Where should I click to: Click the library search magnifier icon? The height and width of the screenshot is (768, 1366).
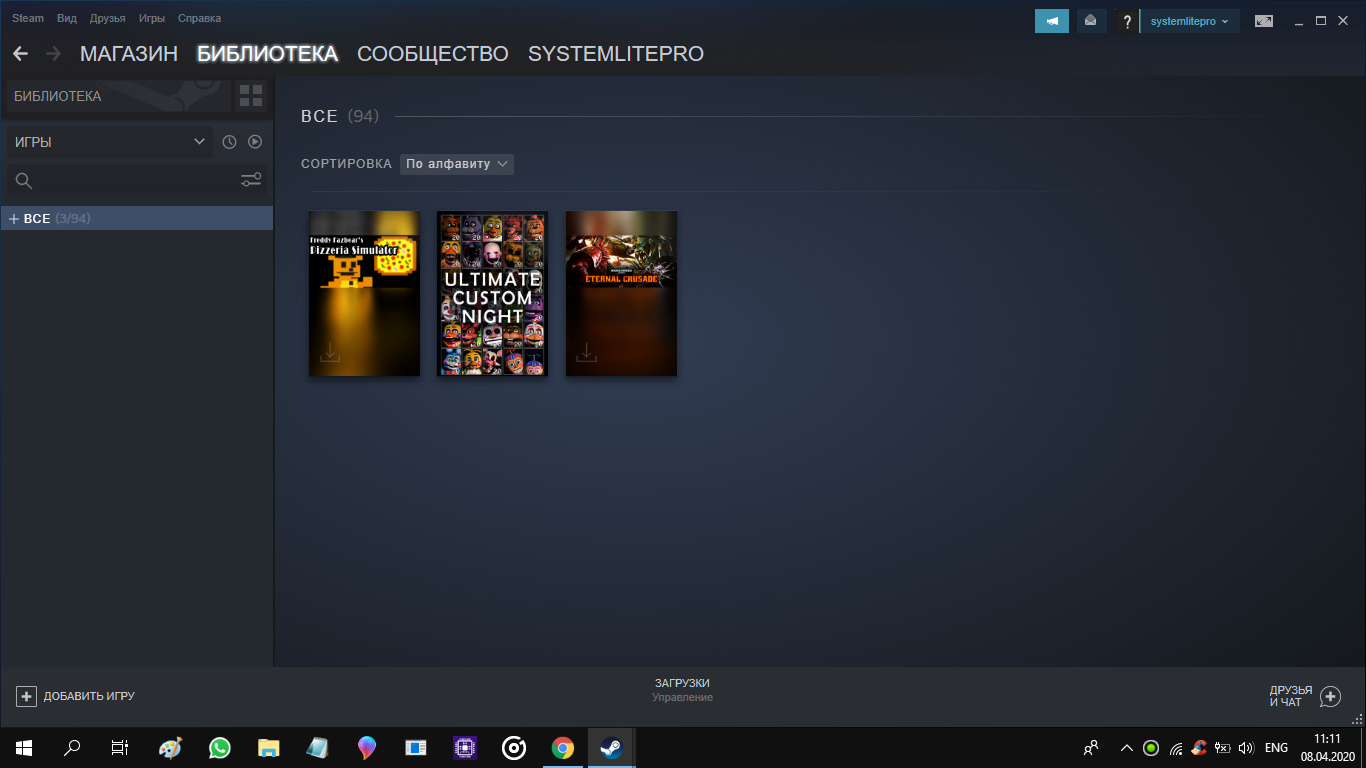(24, 181)
